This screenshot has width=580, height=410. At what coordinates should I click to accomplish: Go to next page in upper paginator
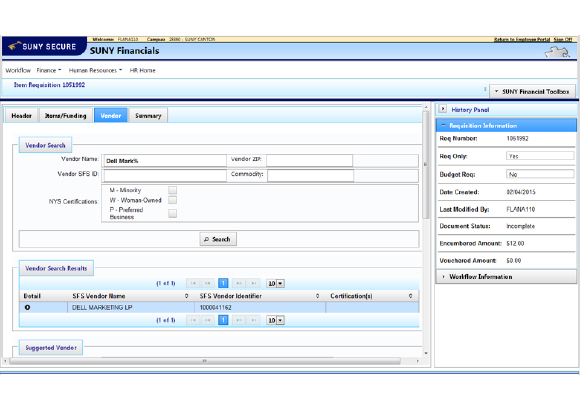239,283
